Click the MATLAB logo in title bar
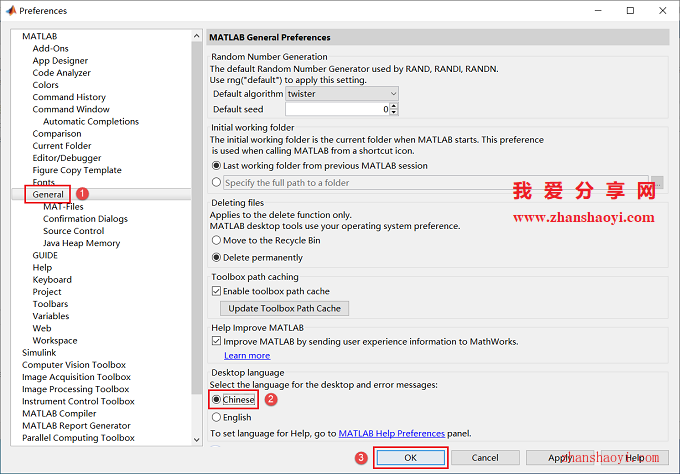The image size is (680, 474). [11, 10]
